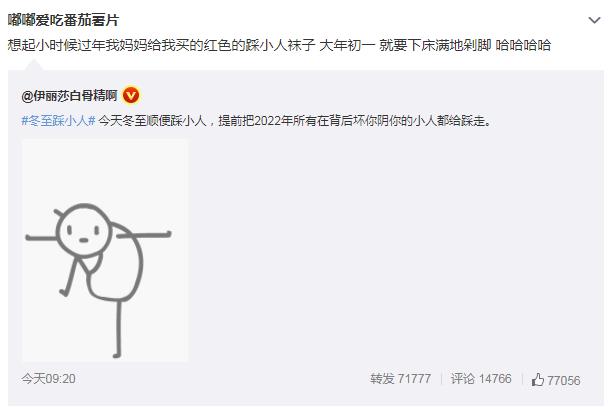Open the #冬至踩小人# hashtag topic
Screen dimensions: 608x407
58,121
